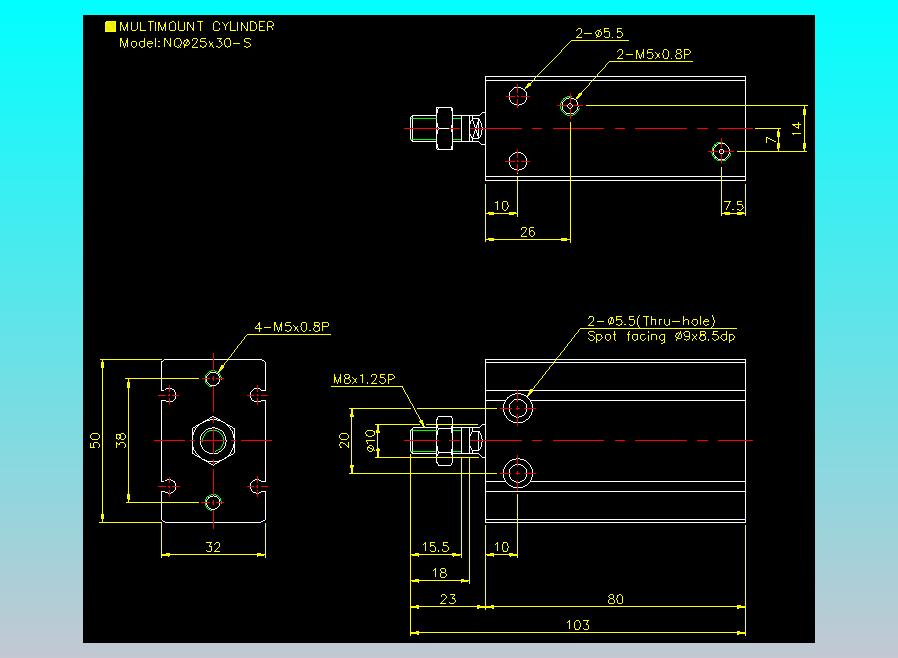The width and height of the screenshot is (898, 658).
Task: Click the 50 height dimension
Action: (95, 440)
